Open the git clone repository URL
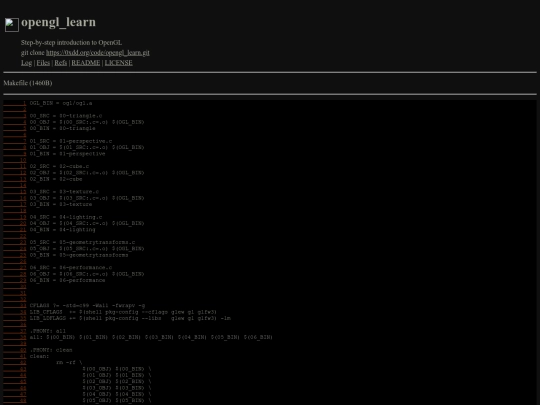Image resolution: width=540 pixels, height=405 pixels. pos(98,53)
